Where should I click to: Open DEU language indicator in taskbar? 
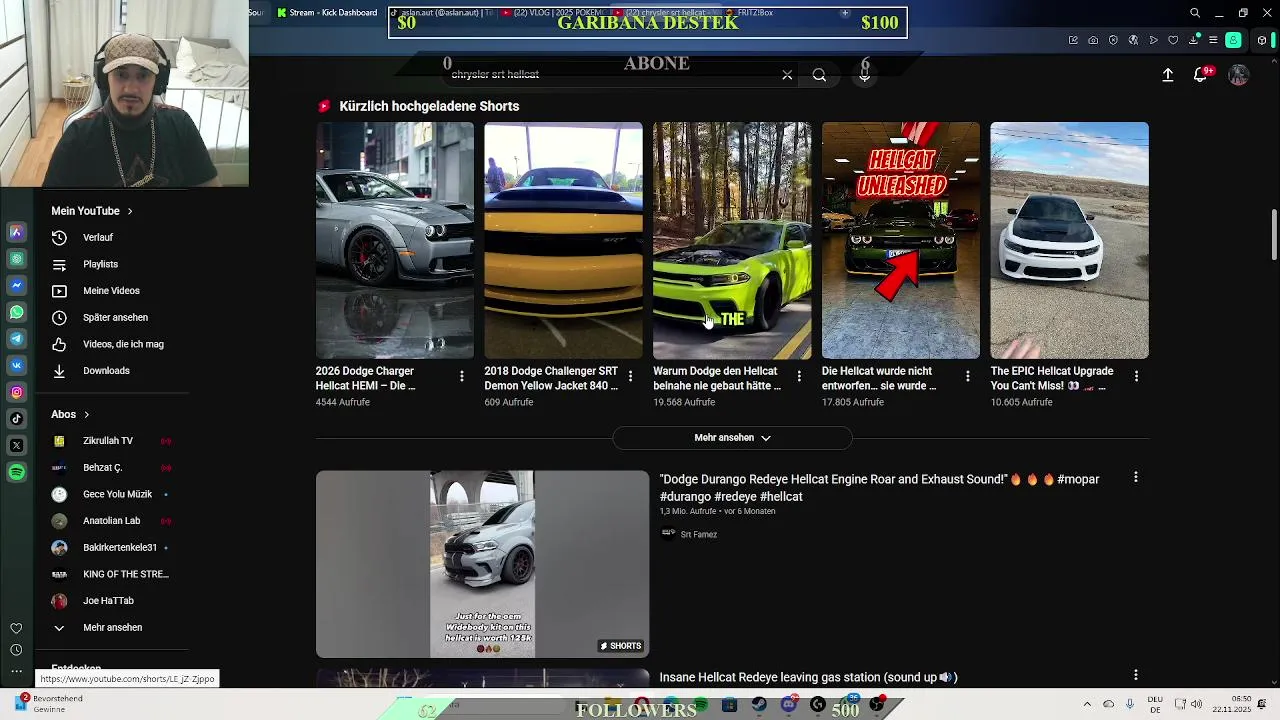tap(1155, 704)
